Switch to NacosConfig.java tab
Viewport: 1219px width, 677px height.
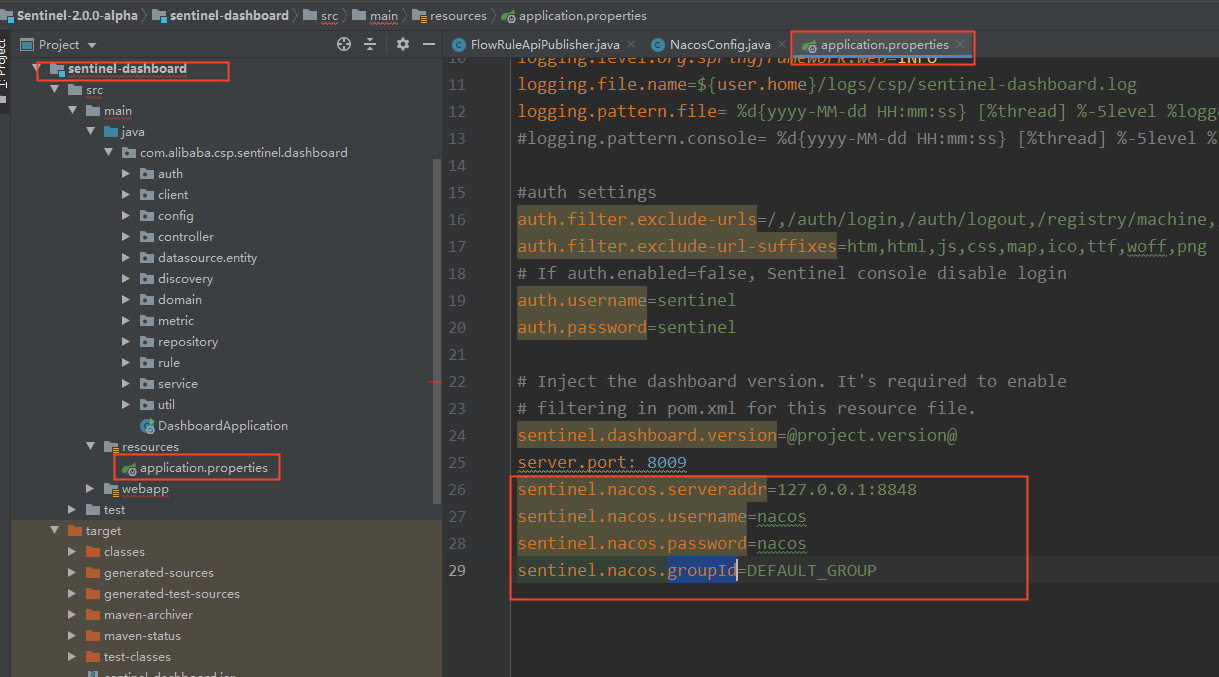coord(719,45)
